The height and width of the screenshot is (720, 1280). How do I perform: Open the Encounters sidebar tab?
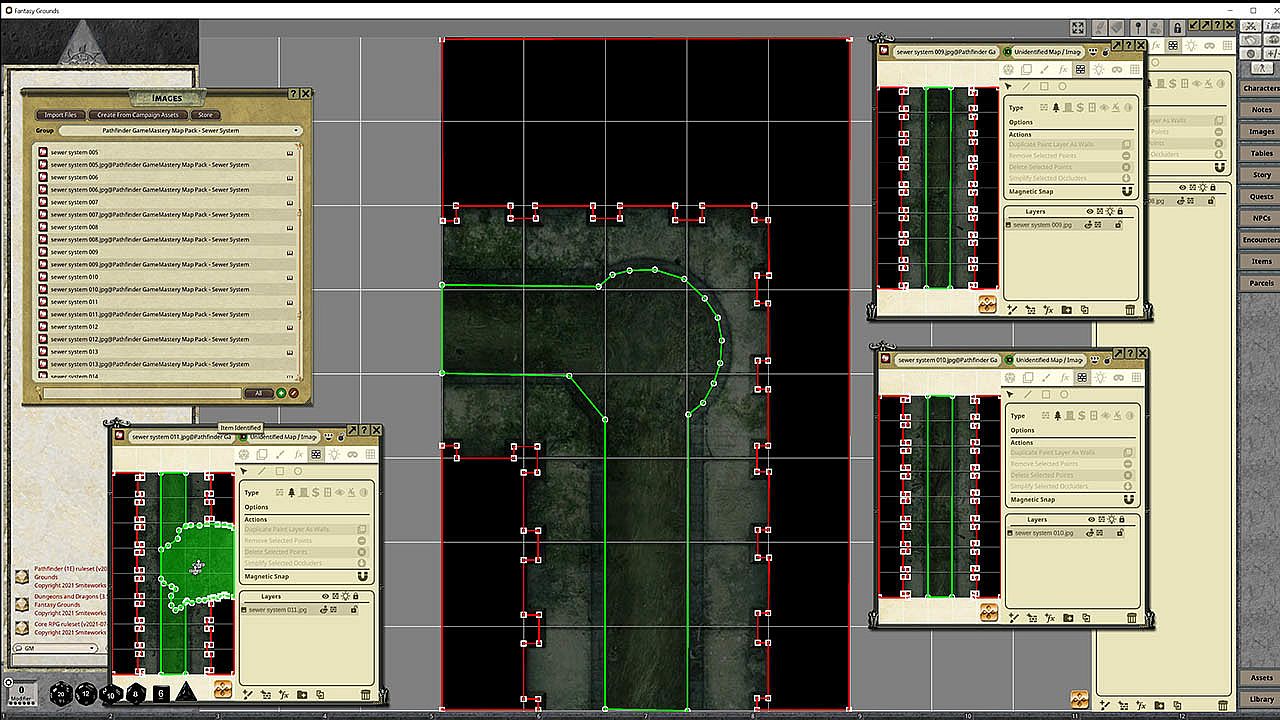point(1261,240)
